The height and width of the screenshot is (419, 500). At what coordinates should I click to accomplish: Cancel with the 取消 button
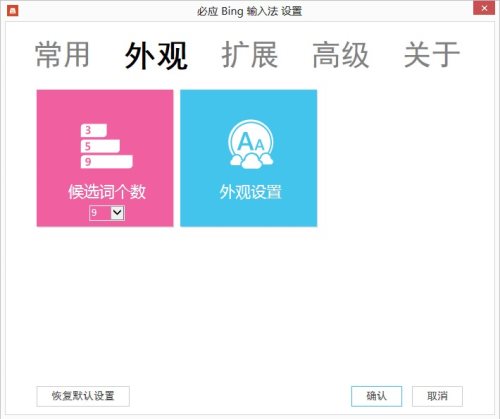tap(437, 396)
